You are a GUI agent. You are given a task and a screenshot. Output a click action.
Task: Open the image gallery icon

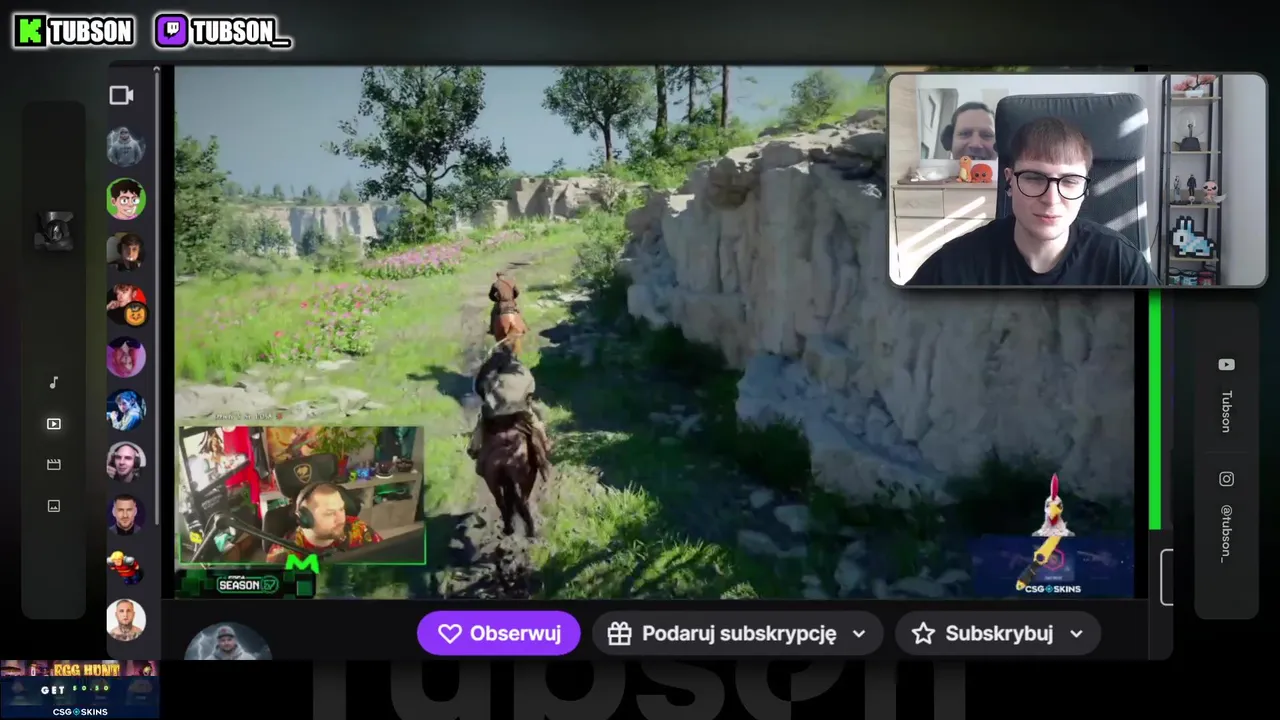tap(54, 506)
